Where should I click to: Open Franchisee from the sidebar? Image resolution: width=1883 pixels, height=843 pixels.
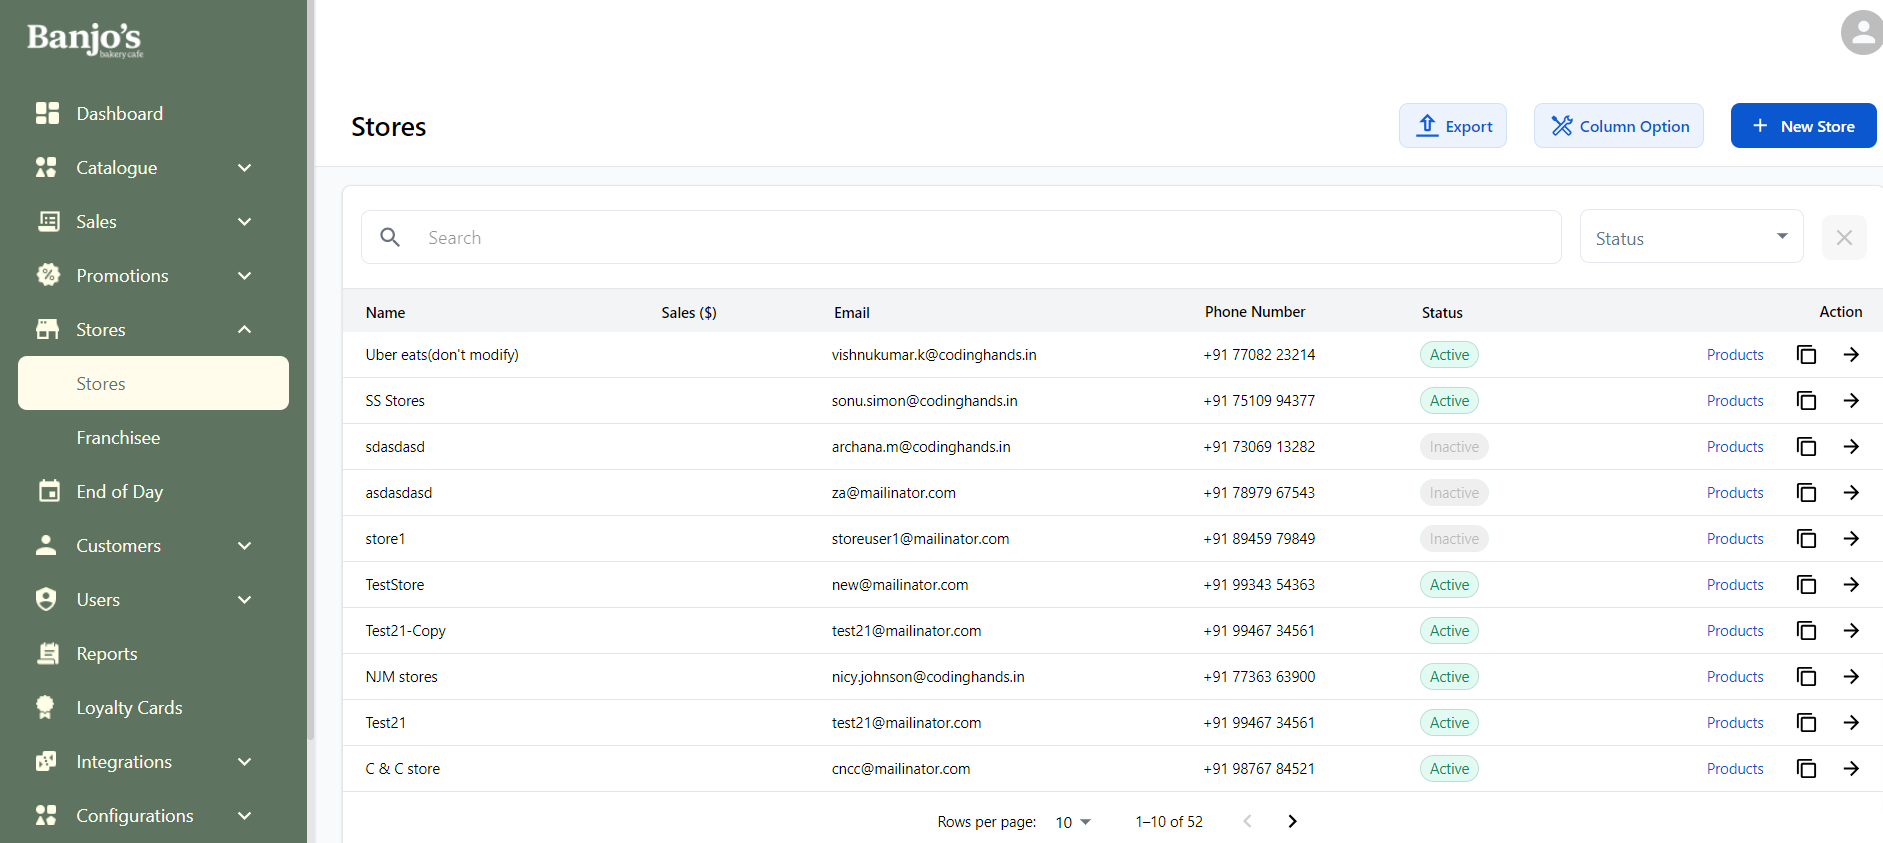[x=118, y=438]
